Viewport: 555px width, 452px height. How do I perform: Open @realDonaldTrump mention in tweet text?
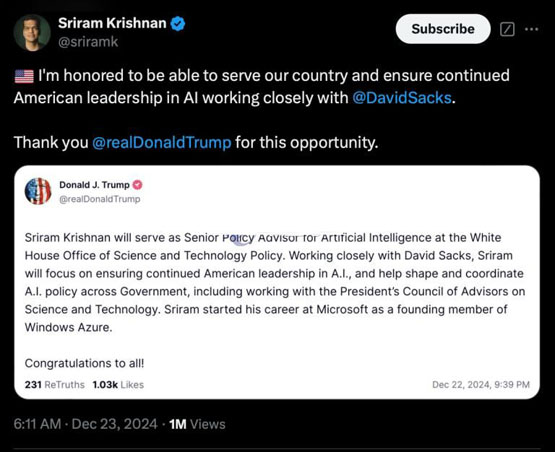point(161,143)
